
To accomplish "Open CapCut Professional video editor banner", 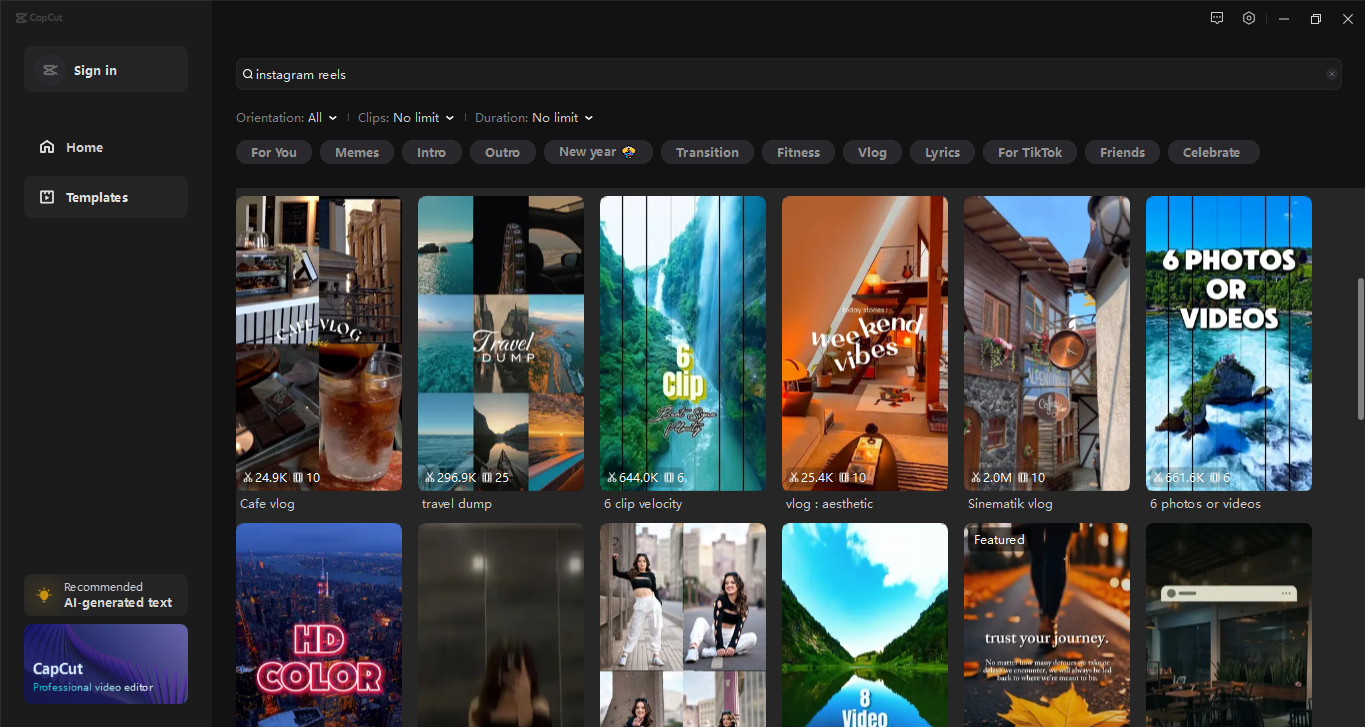I will pos(105,663).
